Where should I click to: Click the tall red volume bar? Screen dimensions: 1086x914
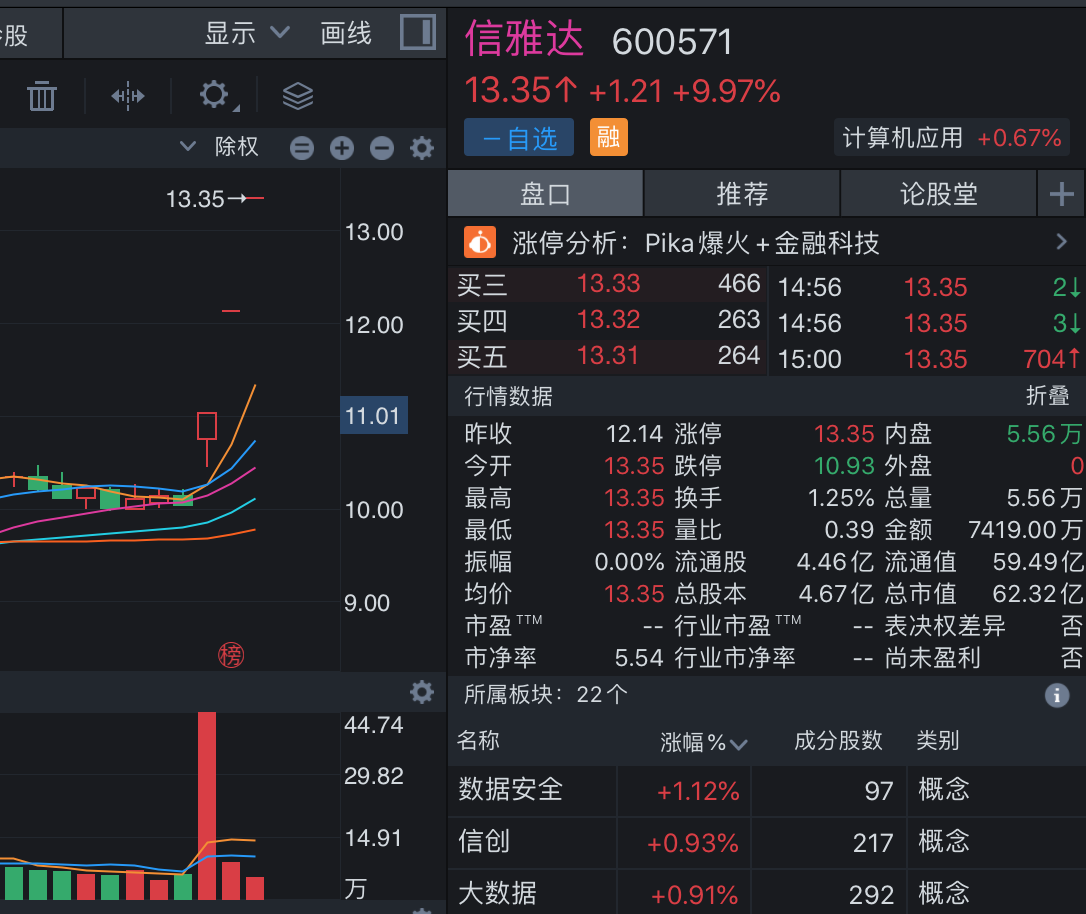[x=207, y=805]
